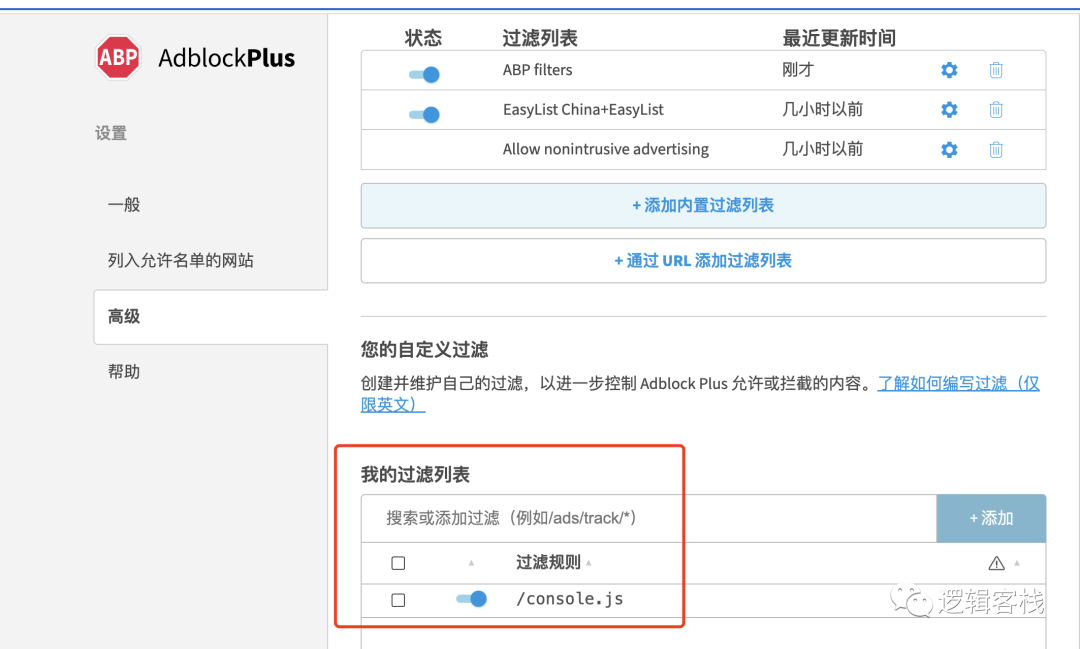Sort by the 过滤规则 column arrow
1080x649 pixels.
tap(589, 563)
